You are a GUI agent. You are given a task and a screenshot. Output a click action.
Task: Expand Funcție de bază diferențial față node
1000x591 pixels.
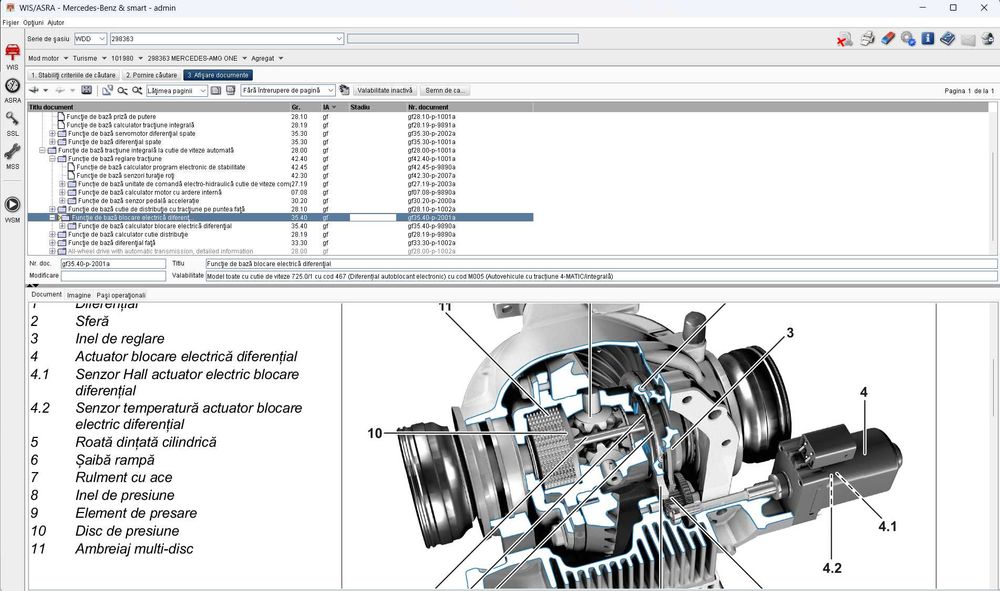52,243
